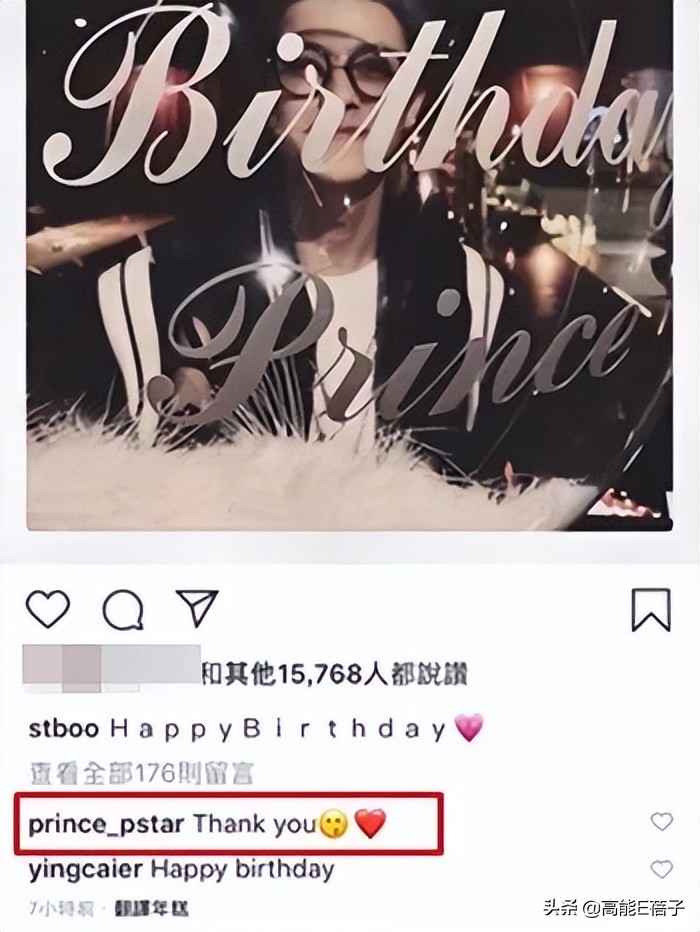Open comments with speech bubble icon
Screen dimensions: 700x932
coord(123,609)
